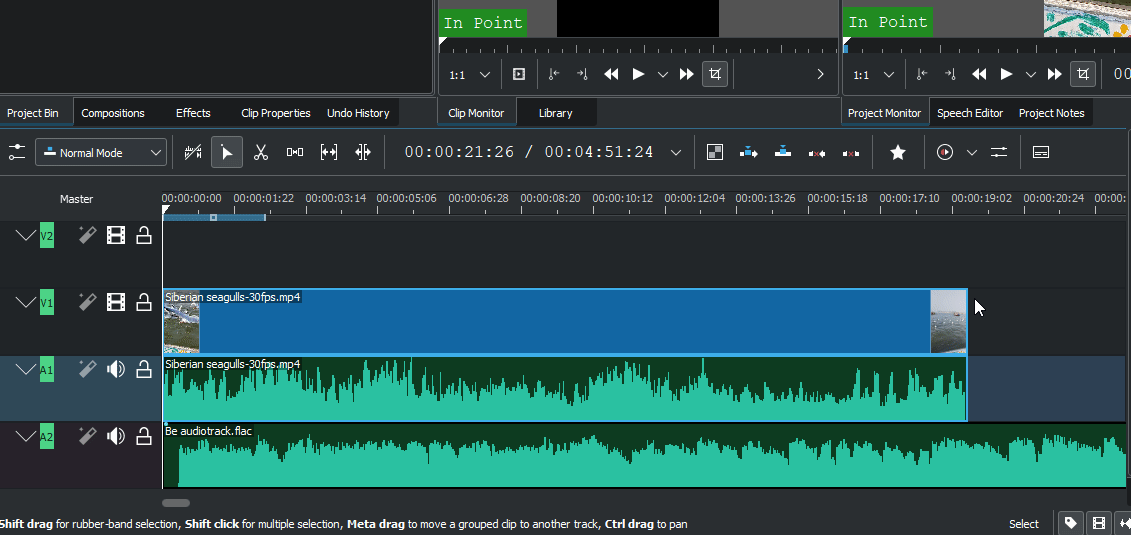Activate the Spacer tool in timeline toolbar
The width and height of the screenshot is (1131, 535).
pos(295,152)
